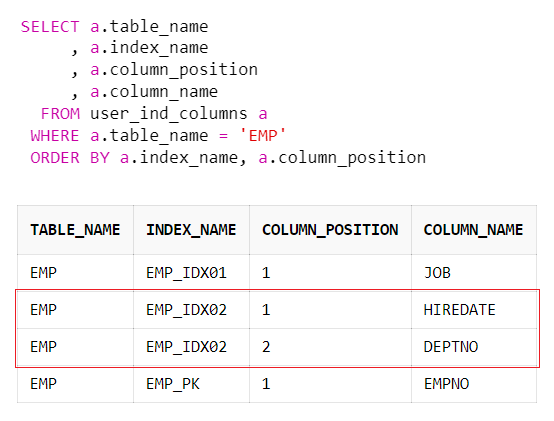The width and height of the screenshot is (554, 421).
Task: Click a.table_name in the WHERE clause
Action: click(x=149, y=136)
